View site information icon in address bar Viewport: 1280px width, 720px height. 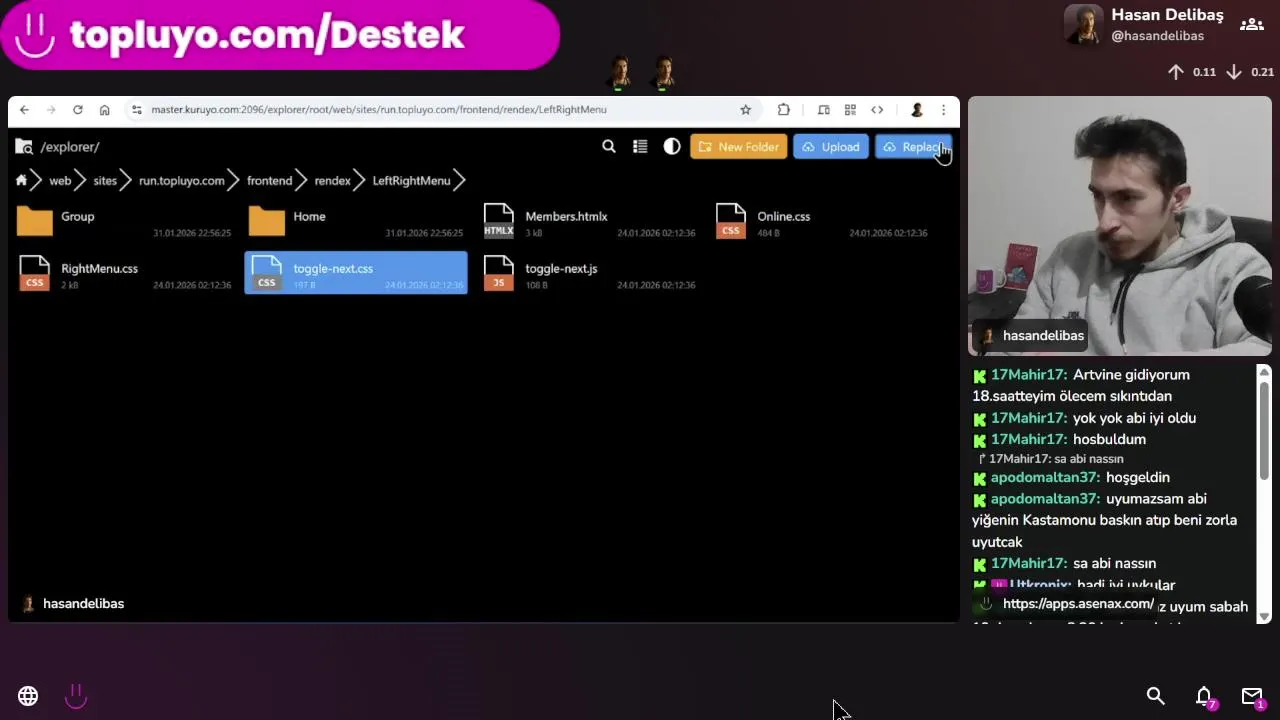point(137,110)
